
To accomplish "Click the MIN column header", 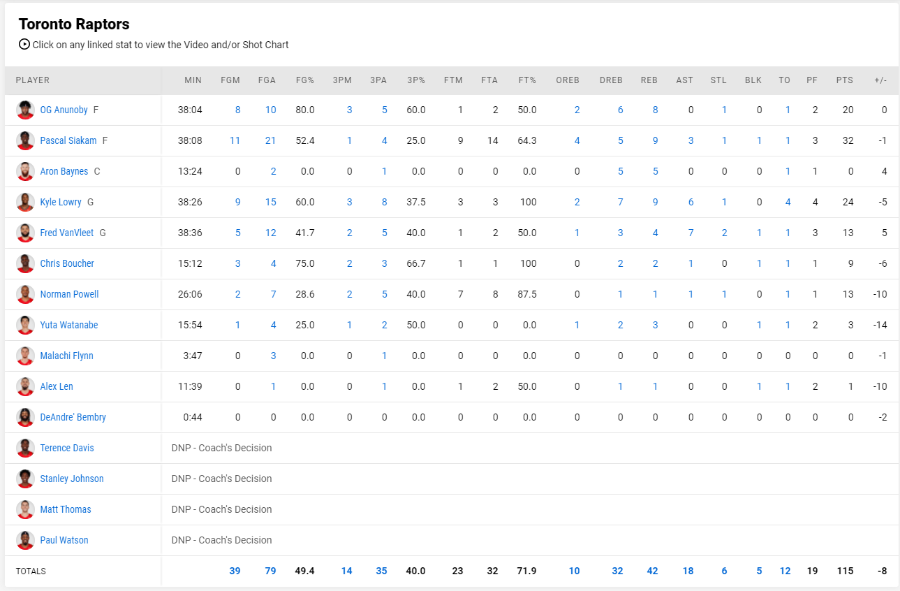I will click(193, 80).
